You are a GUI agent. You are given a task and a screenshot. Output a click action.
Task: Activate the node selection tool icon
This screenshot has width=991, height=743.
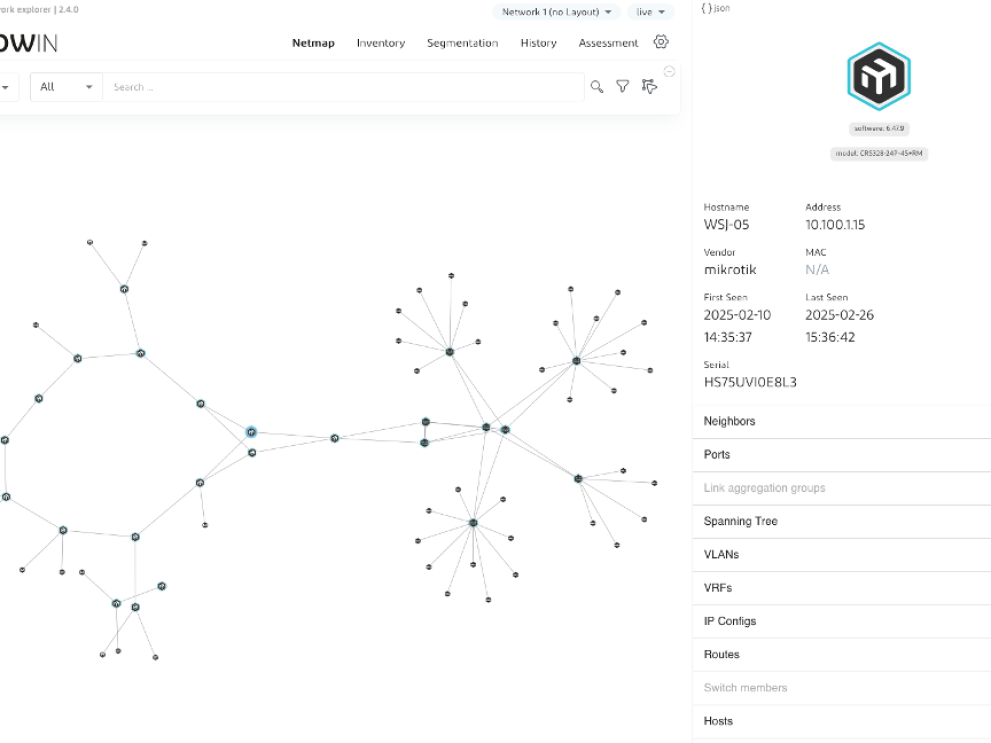click(x=649, y=87)
